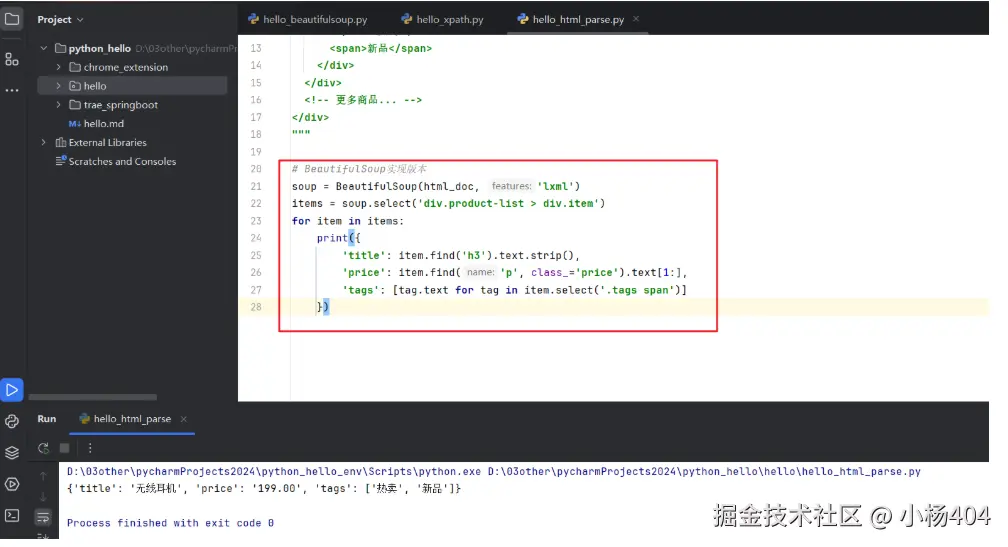Click the '# BeautifulSoup' comment on line 20
The height and width of the screenshot is (547, 1008).
pyautogui.click(x=359, y=169)
